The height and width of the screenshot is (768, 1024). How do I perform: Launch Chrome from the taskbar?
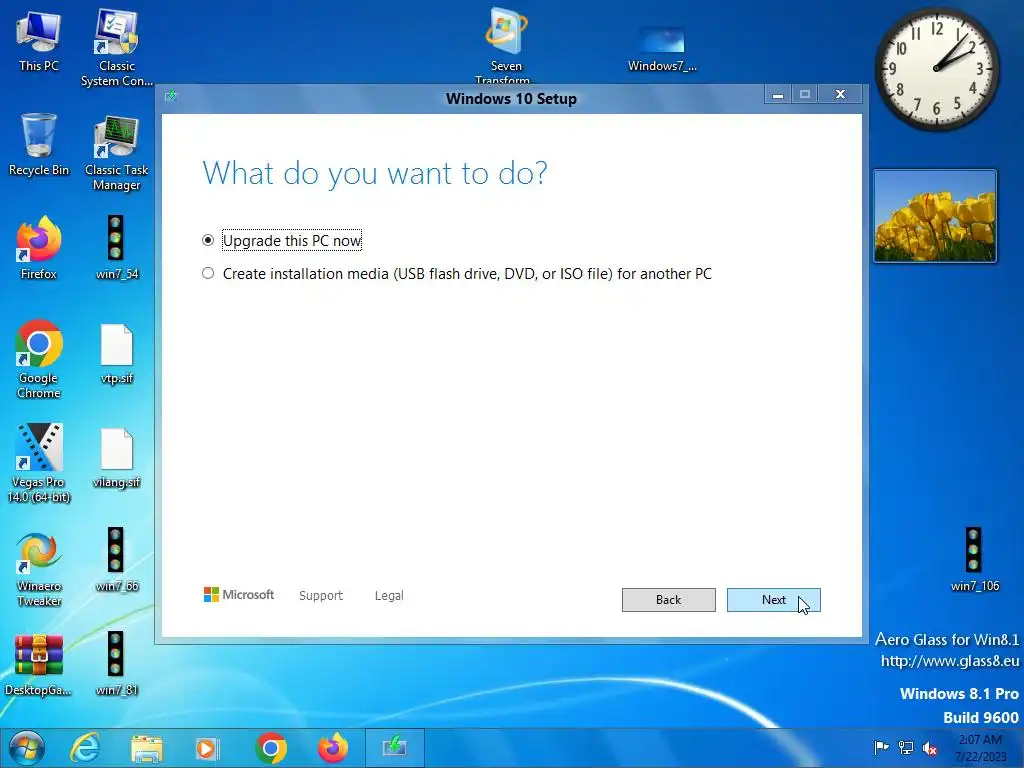271,748
